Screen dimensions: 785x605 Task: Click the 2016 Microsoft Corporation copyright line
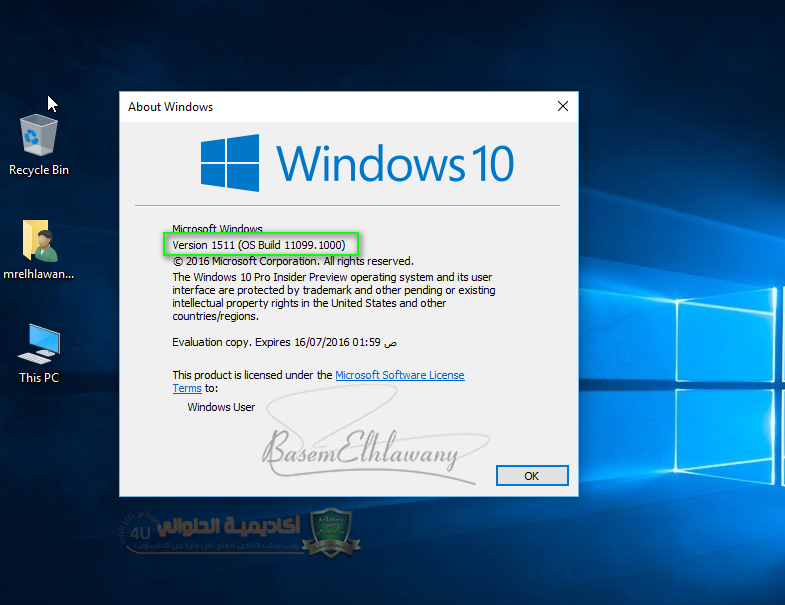(x=293, y=261)
